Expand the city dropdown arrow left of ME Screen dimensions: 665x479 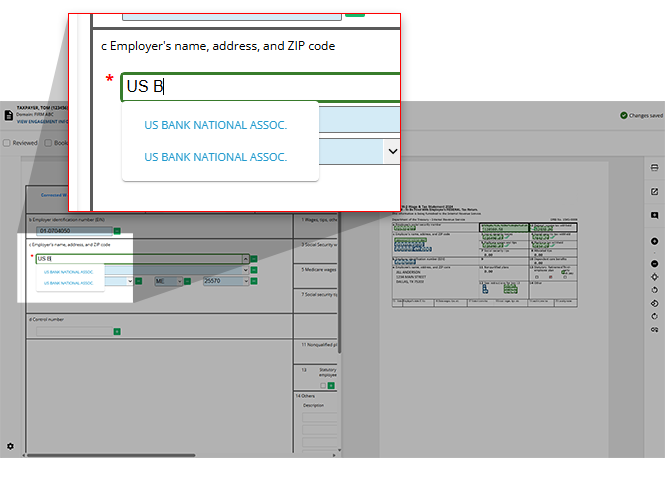click(130, 281)
